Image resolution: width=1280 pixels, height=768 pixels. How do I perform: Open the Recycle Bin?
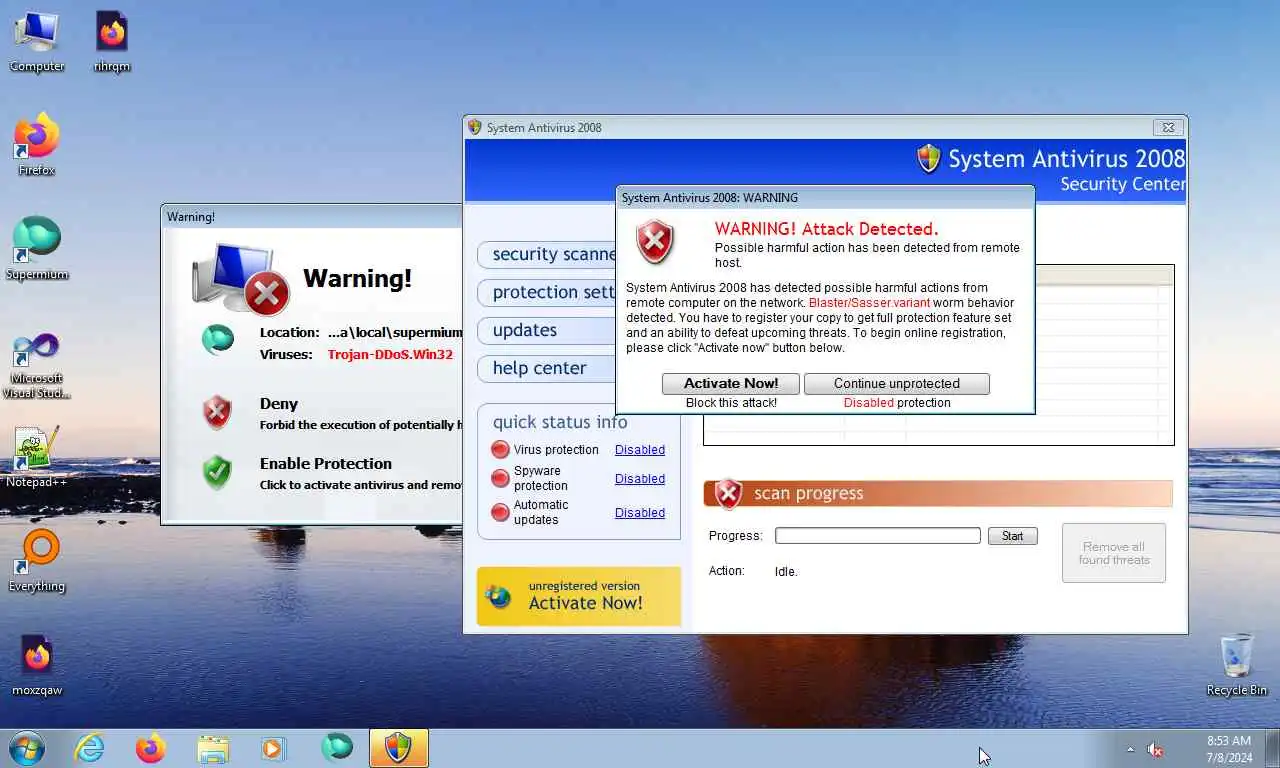point(1237,665)
